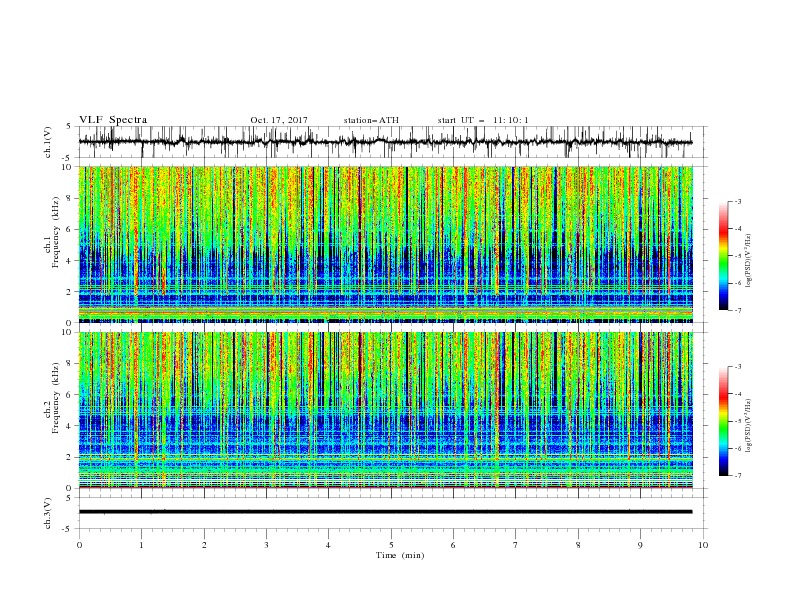The height and width of the screenshot is (612, 792).
Task: Click the "1" tick on the time axis
Action: [141, 545]
